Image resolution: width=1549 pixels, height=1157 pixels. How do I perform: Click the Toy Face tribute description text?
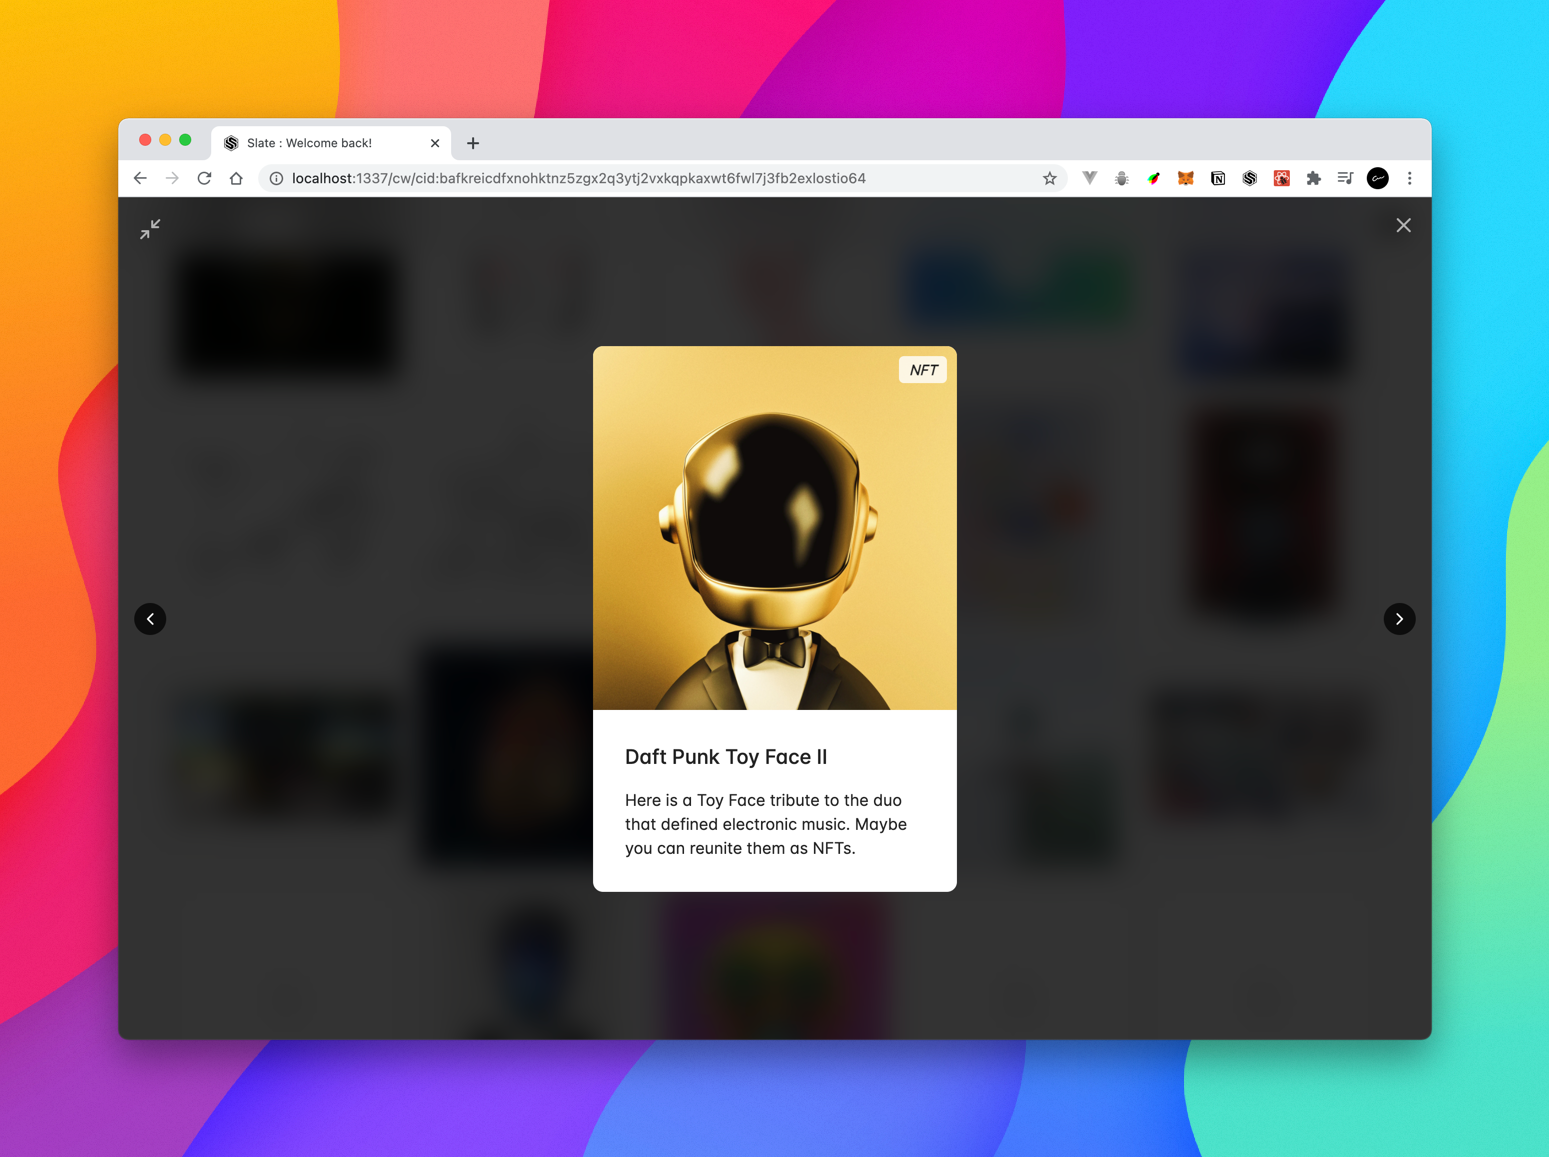766,824
